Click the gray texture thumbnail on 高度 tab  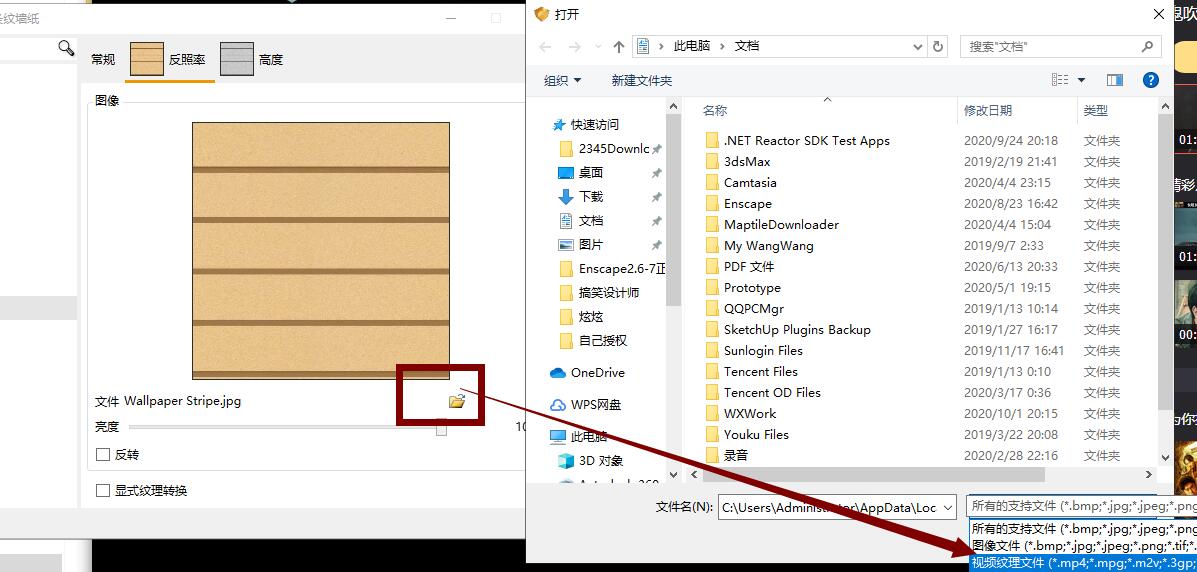point(237,59)
